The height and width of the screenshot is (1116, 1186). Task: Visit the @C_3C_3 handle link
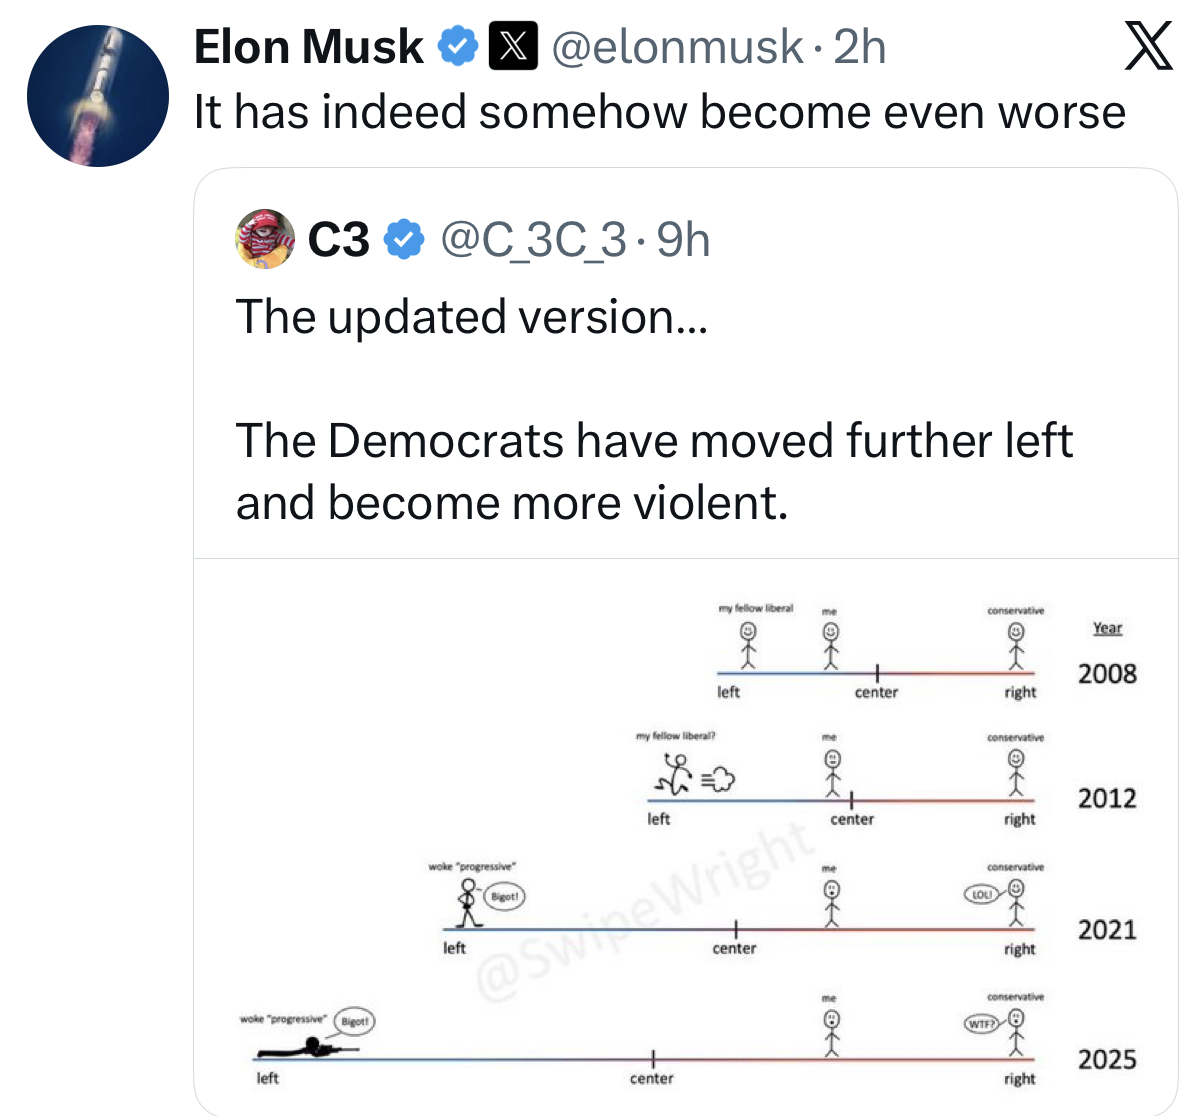[533, 240]
